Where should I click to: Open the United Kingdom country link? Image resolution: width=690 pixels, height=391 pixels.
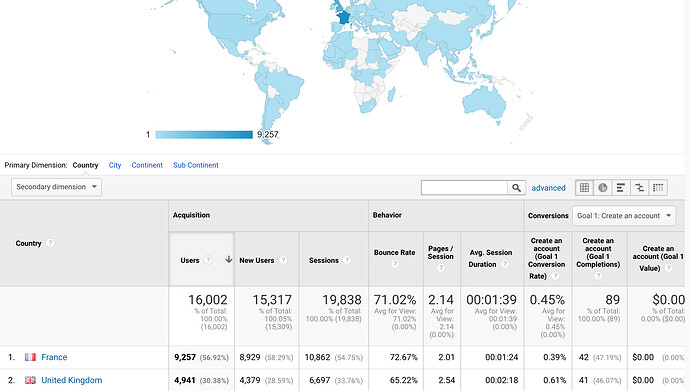click(x=72, y=380)
